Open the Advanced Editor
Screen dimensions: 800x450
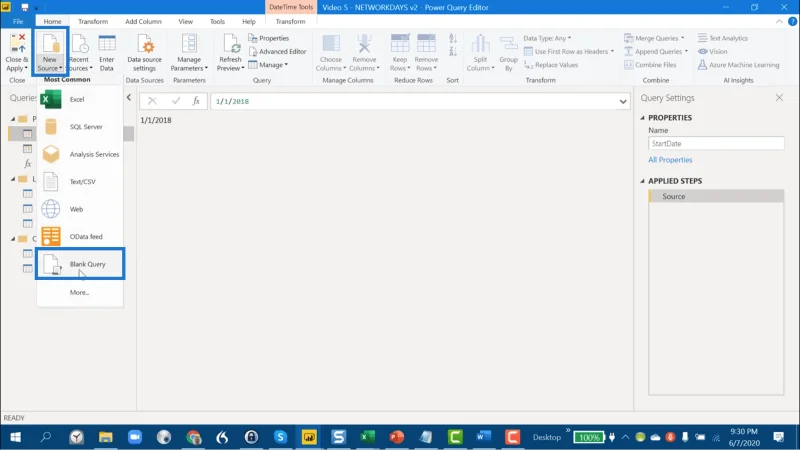(278, 52)
